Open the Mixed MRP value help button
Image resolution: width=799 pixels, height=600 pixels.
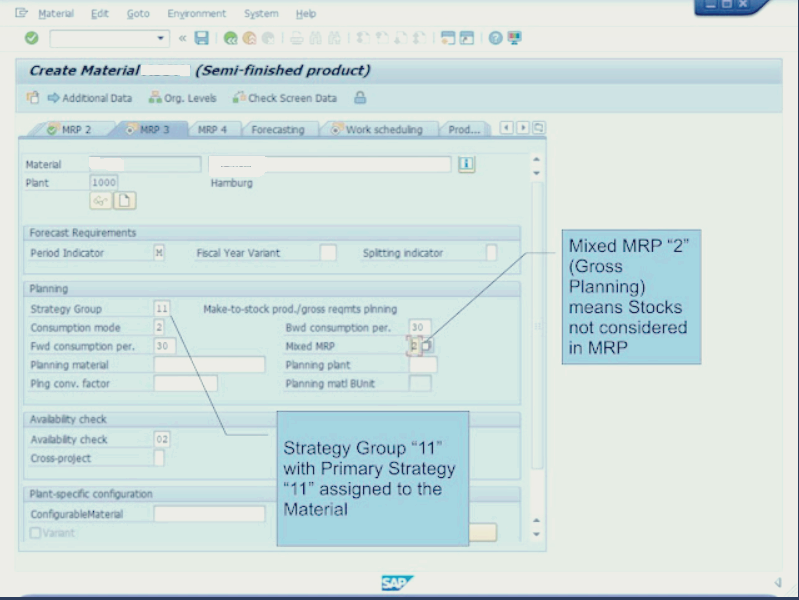tap(427, 346)
